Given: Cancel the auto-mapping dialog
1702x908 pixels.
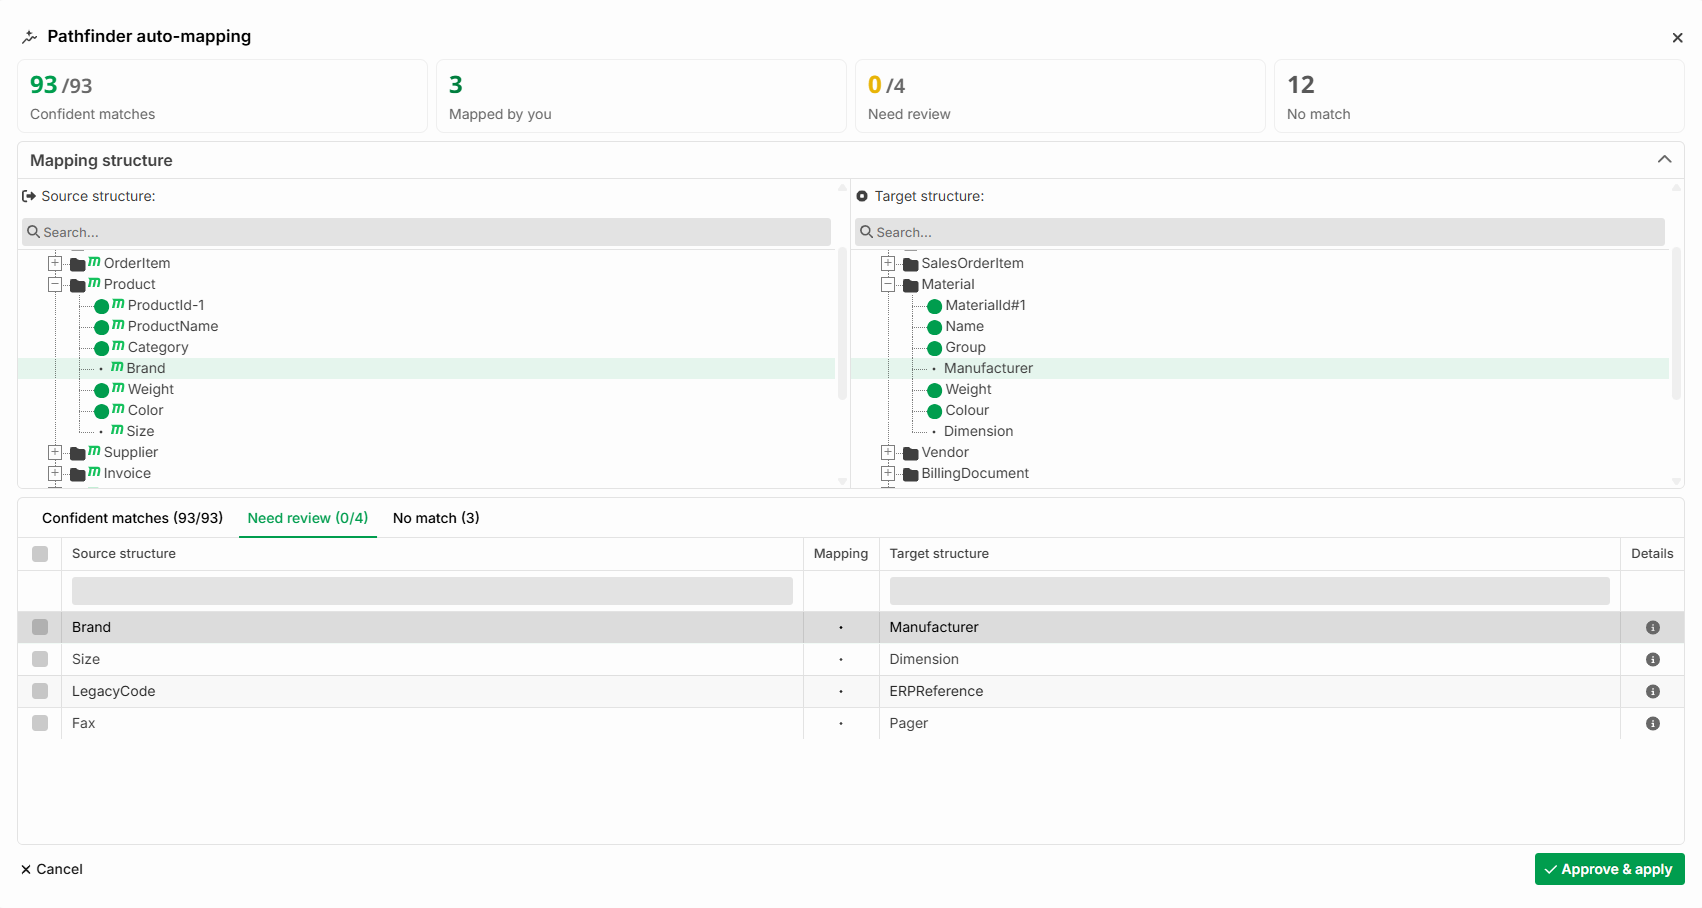Looking at the screenshot, I should click(x=52, y=869).
